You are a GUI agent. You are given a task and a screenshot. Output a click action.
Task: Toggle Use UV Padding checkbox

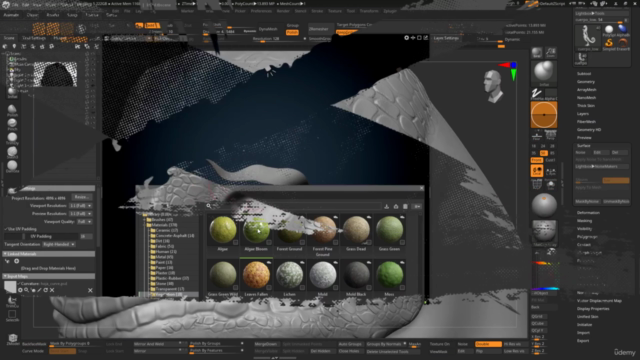[x=6, y=229]
